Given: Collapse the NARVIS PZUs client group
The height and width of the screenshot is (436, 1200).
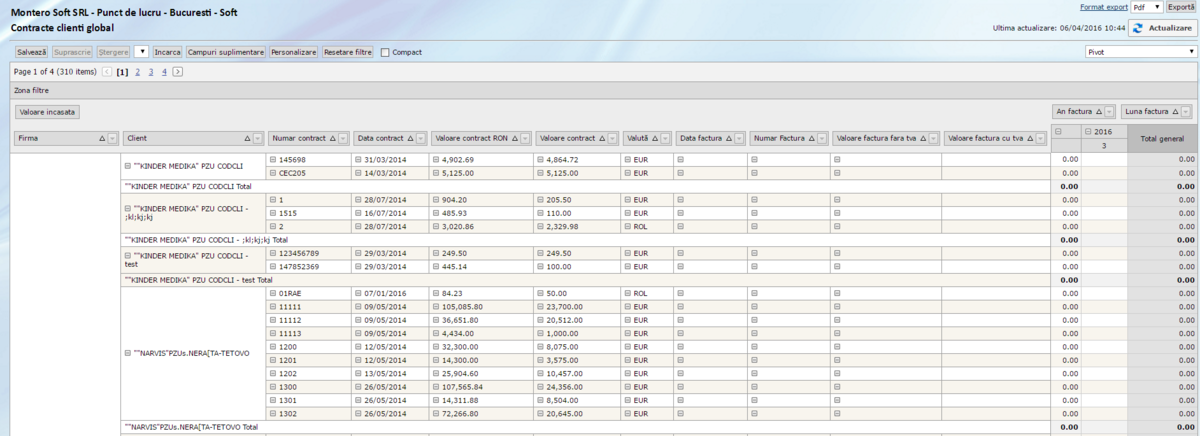Looking at the screenshot, I should click(x=128, y=353).
